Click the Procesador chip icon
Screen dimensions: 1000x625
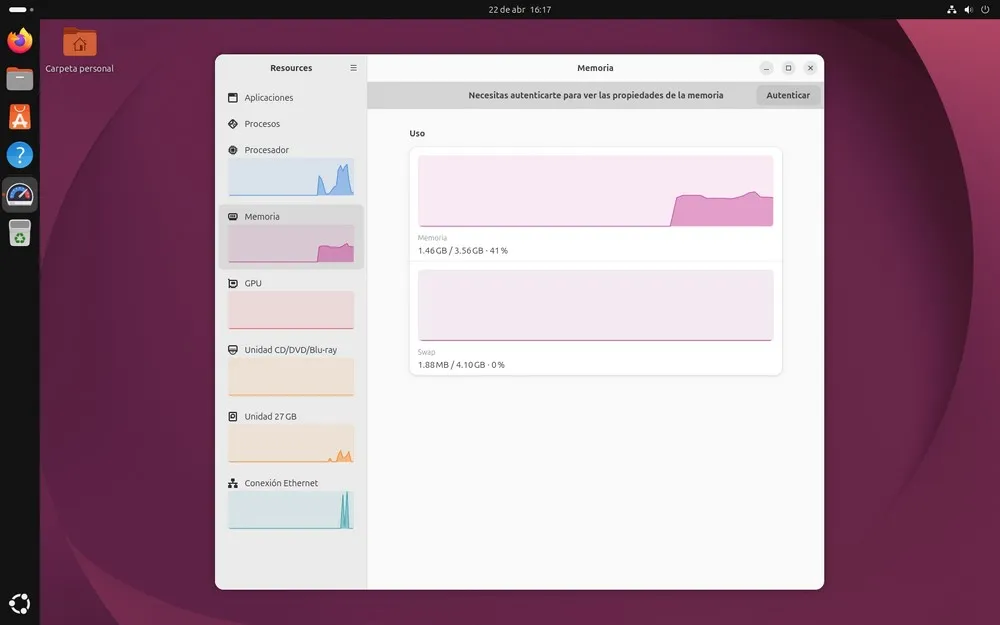point(233,150)
